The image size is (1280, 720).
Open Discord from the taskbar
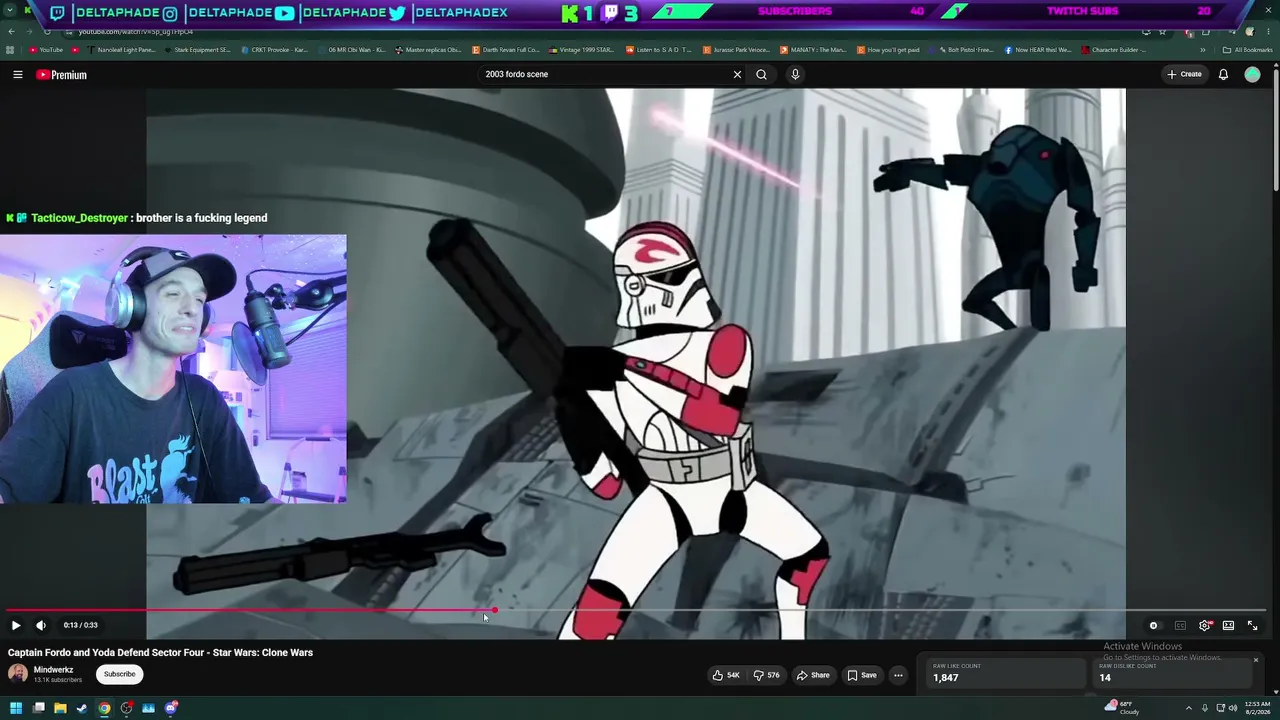coord(171,708)
